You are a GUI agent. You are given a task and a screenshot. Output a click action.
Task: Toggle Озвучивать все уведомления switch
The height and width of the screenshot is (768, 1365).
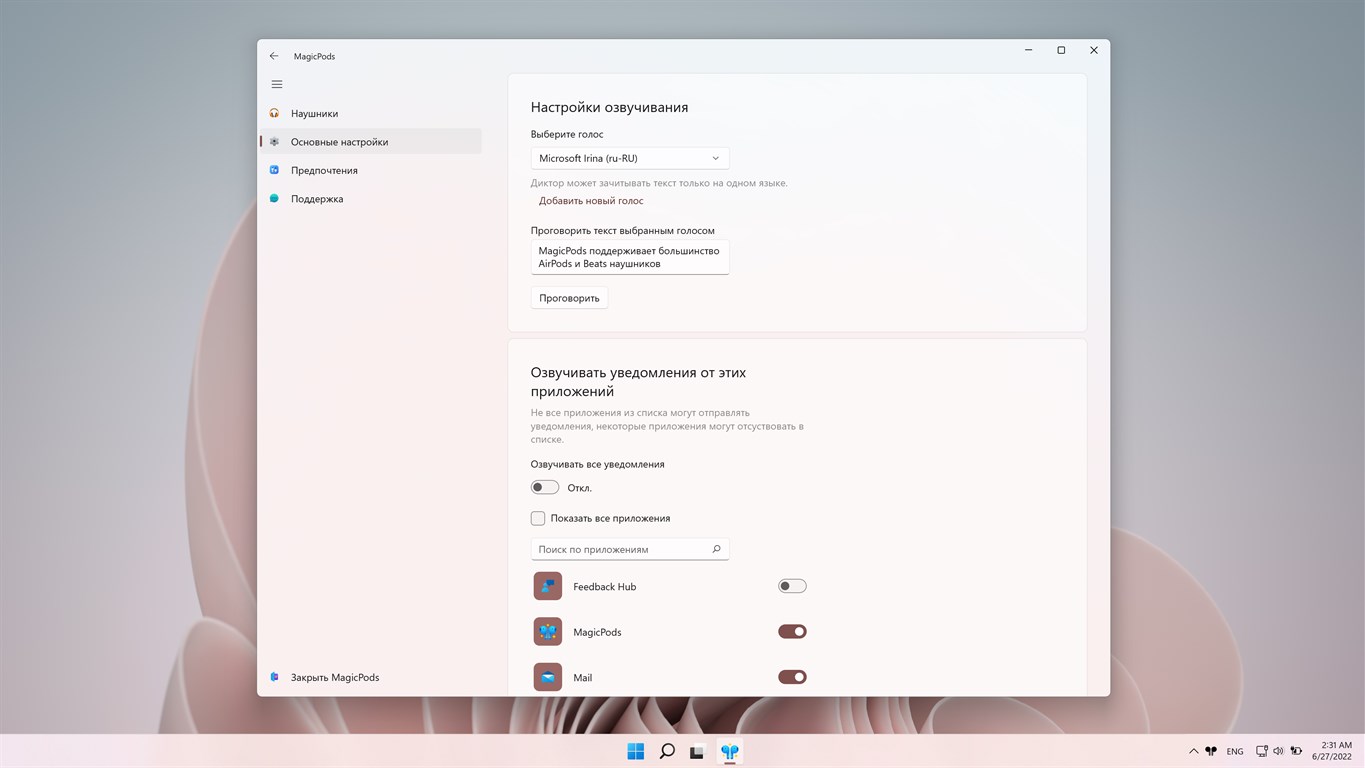click(545, 488)
